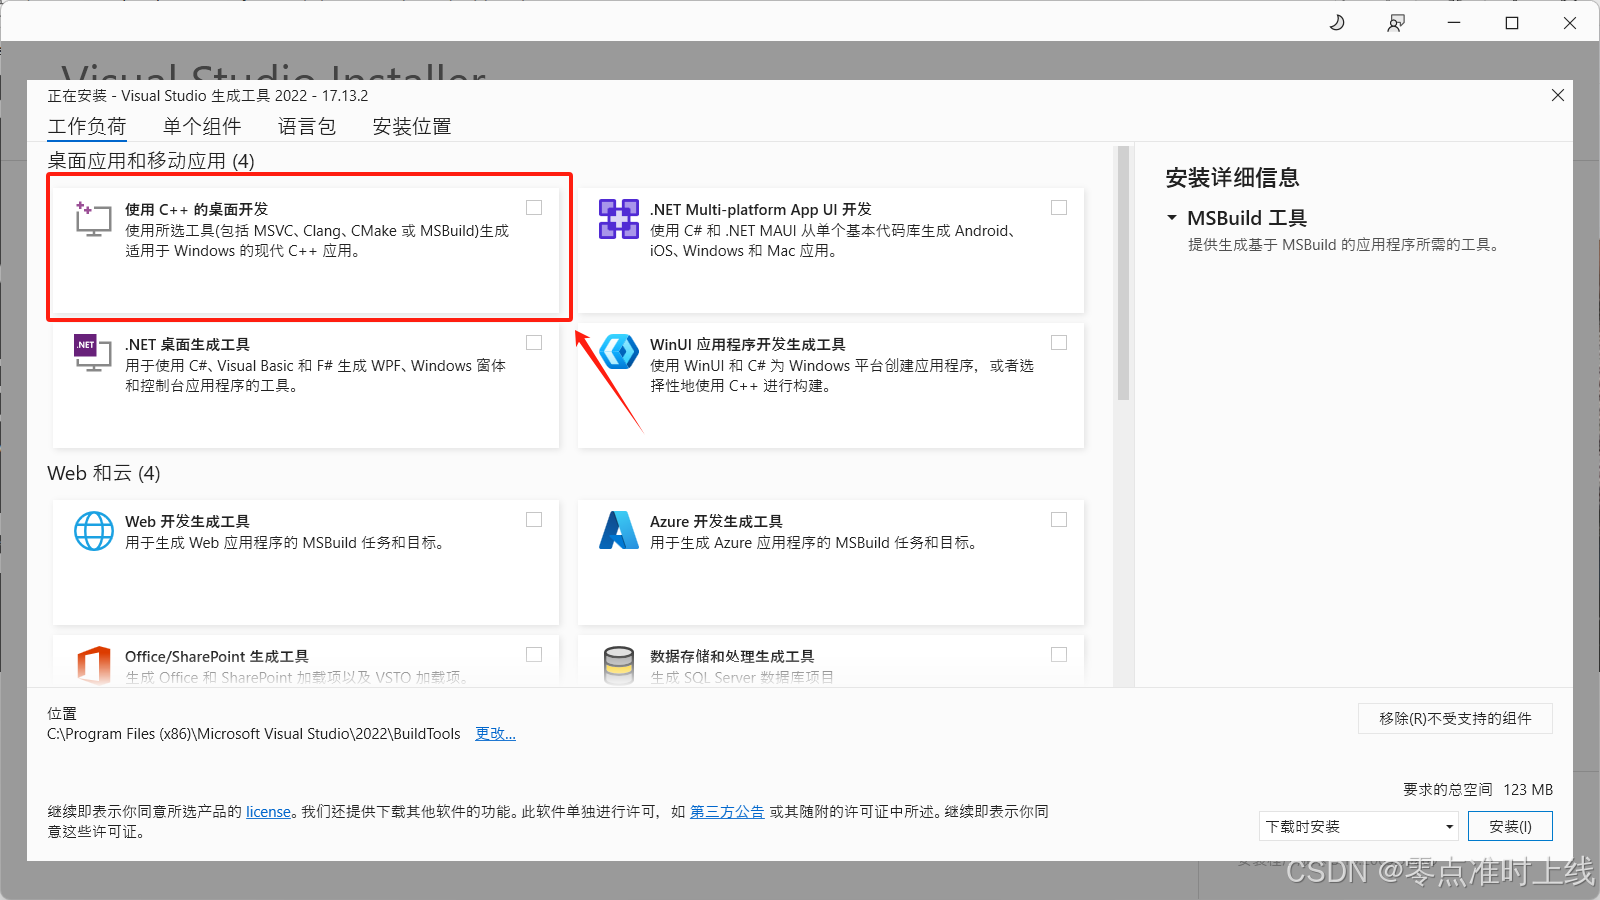Screen dimensions: 1600x900
Task: Switch to the 语言包 tab
Action: point(307,127)
